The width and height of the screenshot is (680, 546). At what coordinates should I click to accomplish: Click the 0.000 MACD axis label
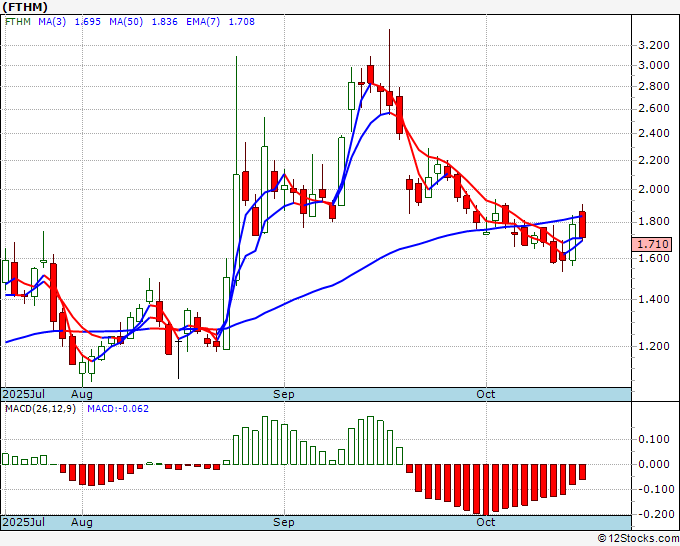tap(654, 464)
